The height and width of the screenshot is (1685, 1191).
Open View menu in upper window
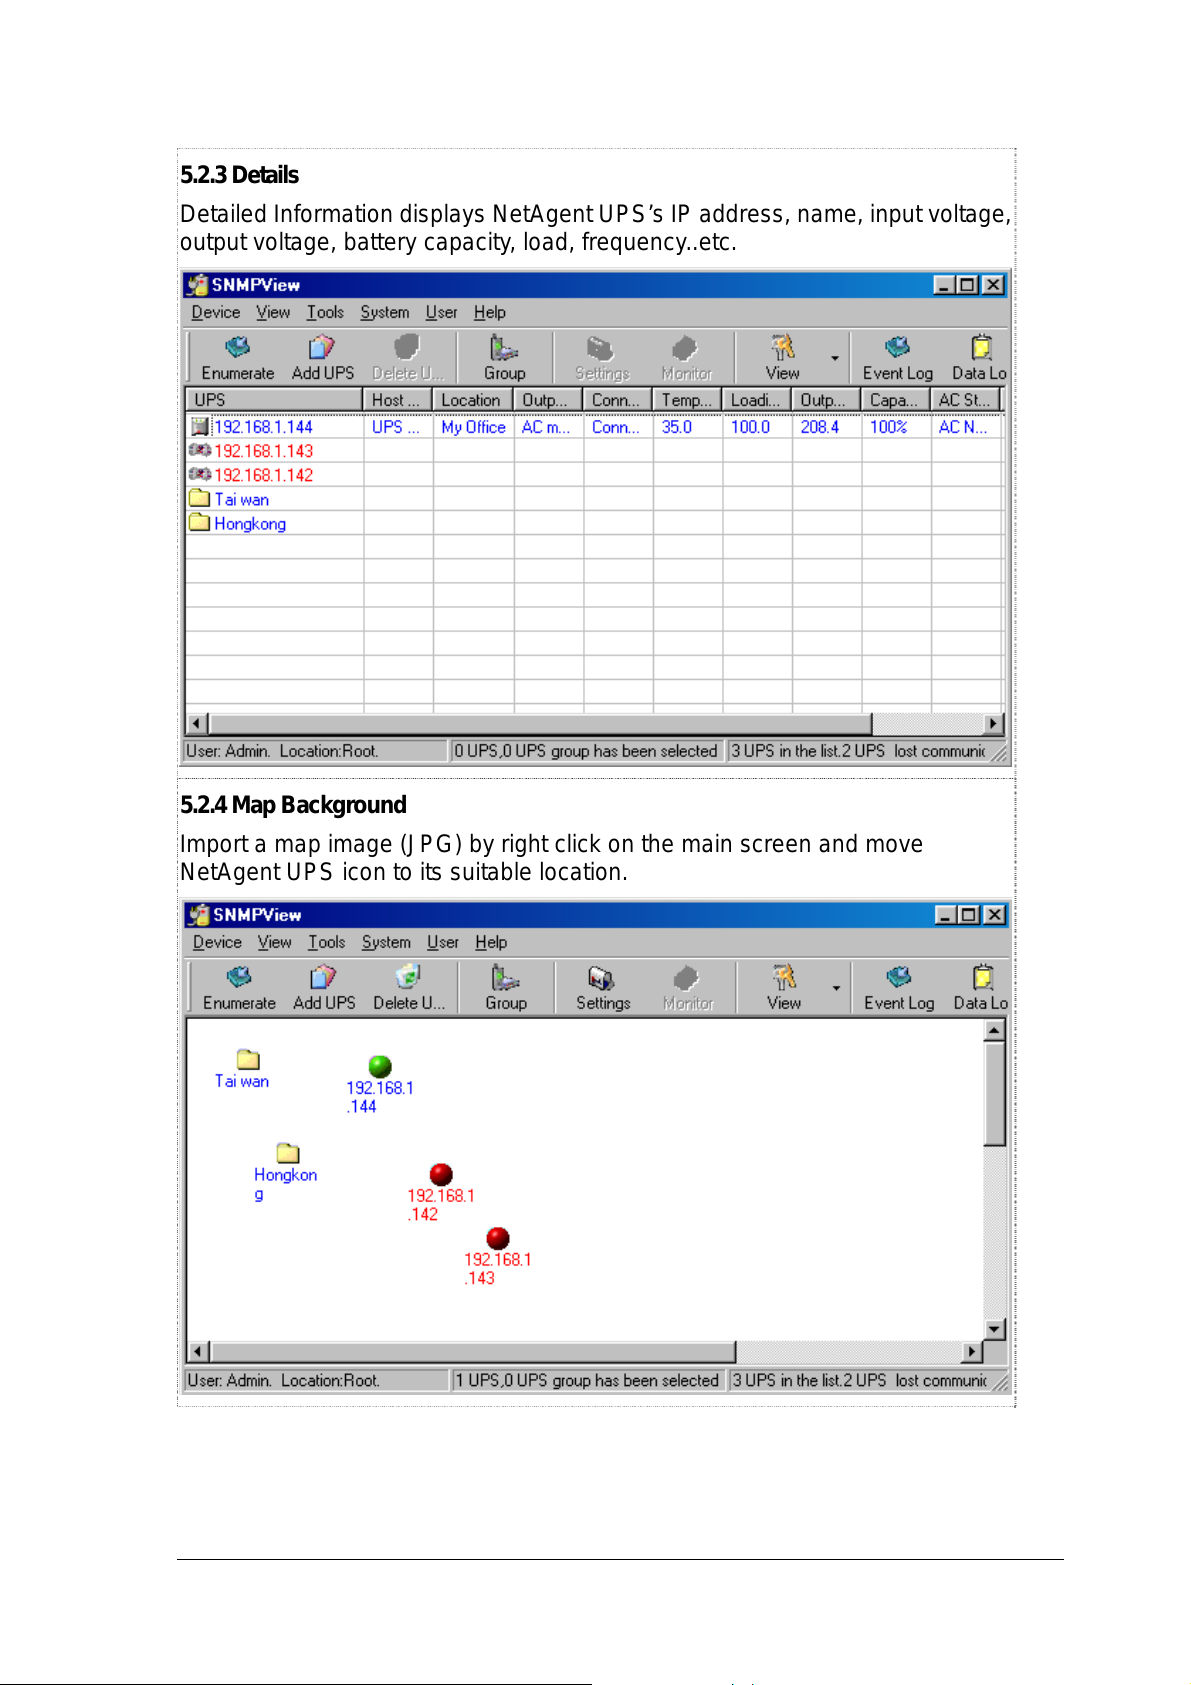click(273, 312)
